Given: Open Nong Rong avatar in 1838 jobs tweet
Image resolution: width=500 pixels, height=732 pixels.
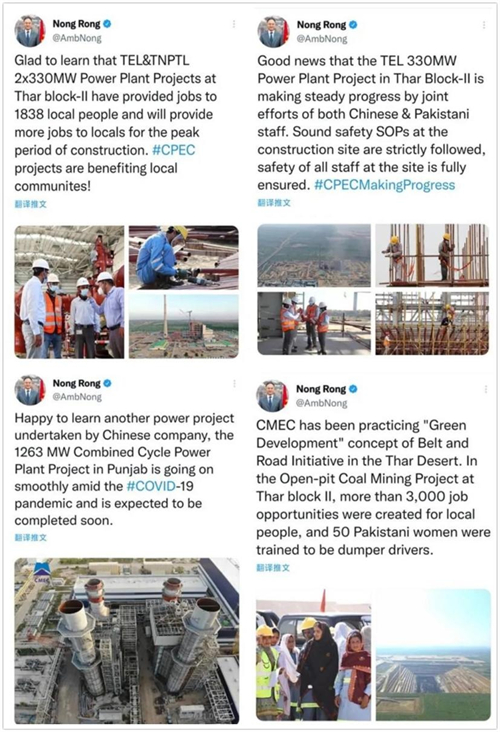Looking at the screenshot, I should pos(30,31).
